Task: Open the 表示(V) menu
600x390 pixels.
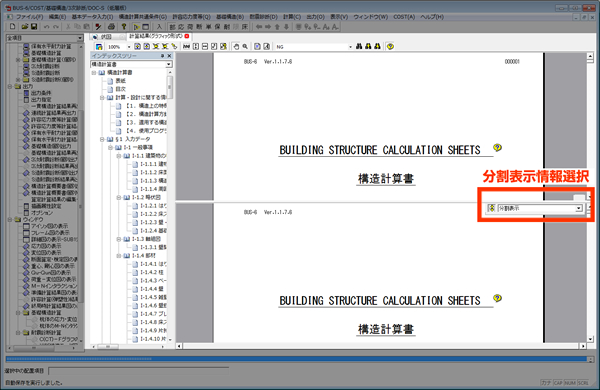Action: pos(339,17)
